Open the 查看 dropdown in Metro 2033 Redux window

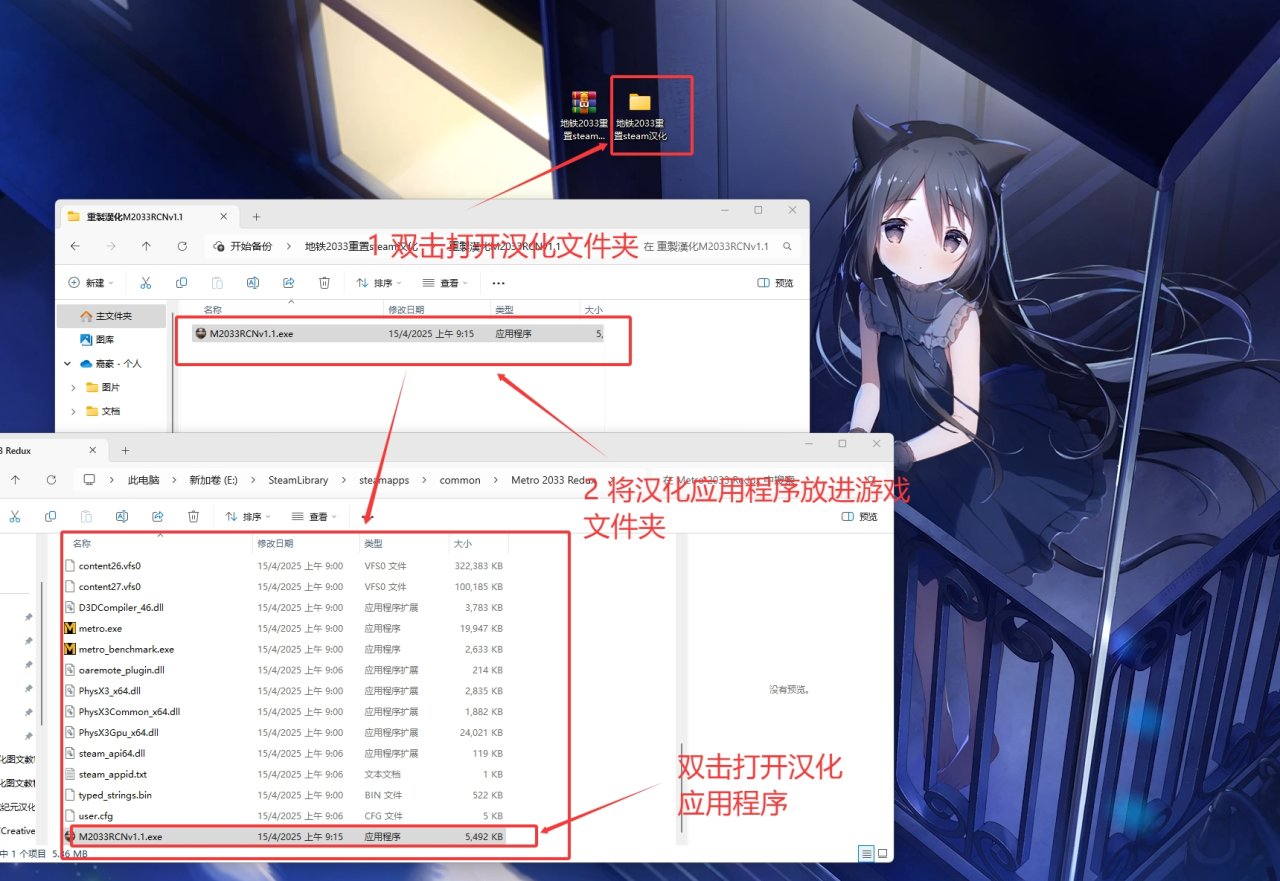tap(314, 516)
